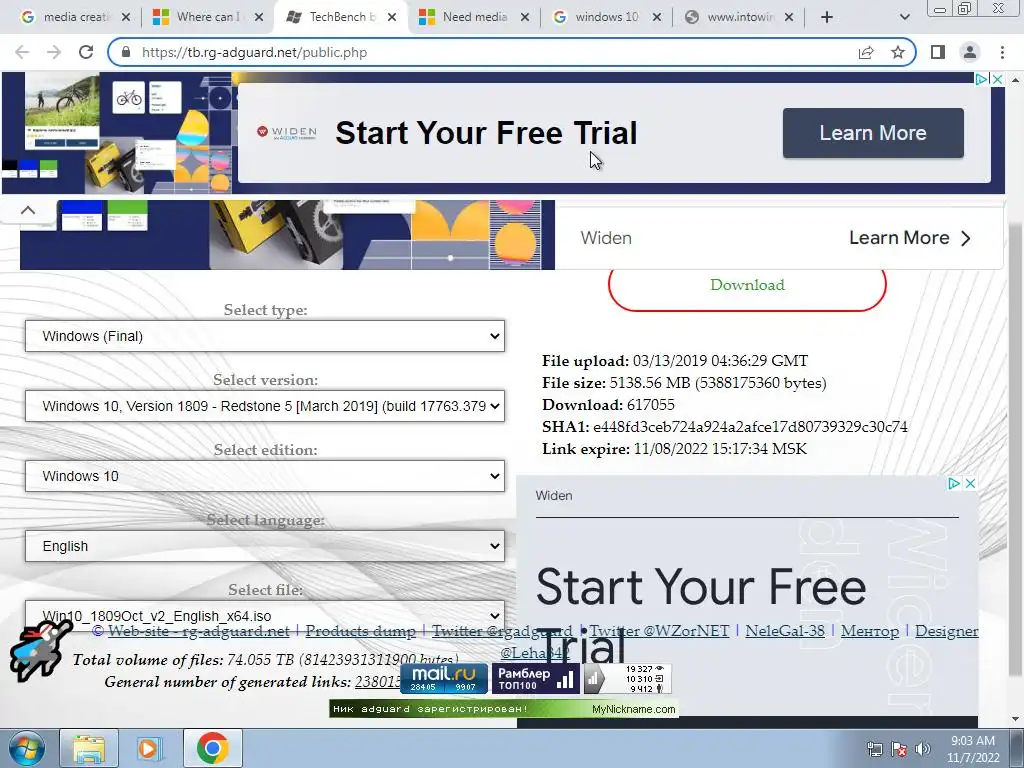Screen dimensions: 1024x768
Task: Click the generated links count number
Action: click(x=378, y=682)
